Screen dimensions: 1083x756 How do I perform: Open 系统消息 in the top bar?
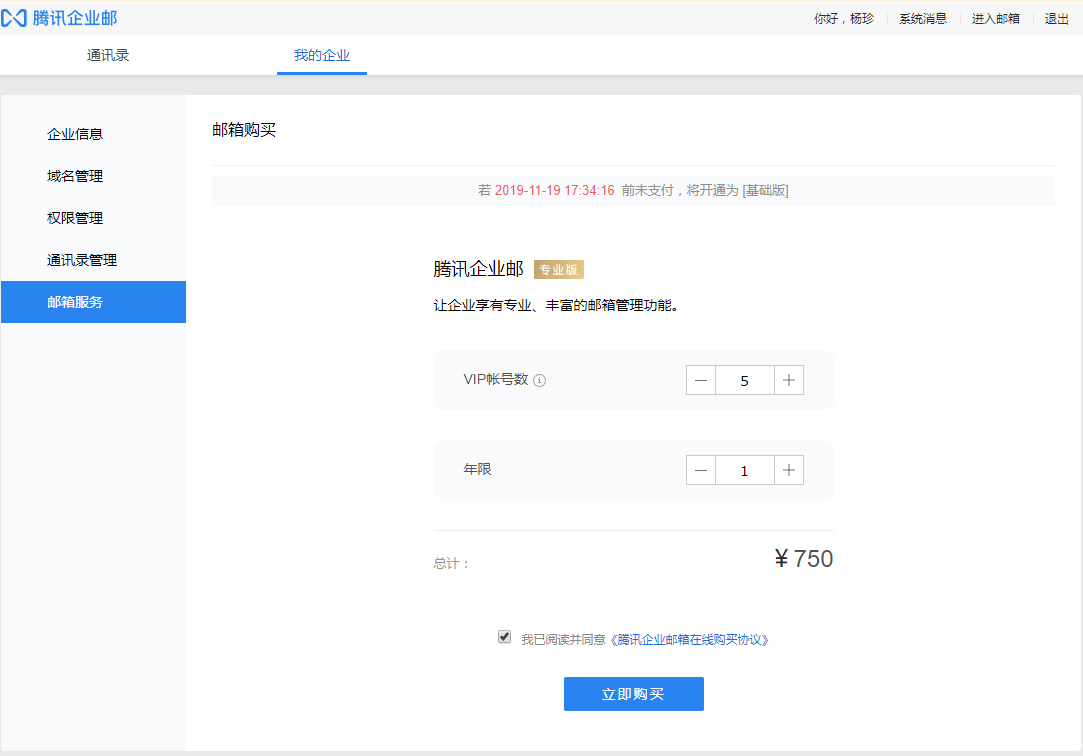(x=923, y=19)
